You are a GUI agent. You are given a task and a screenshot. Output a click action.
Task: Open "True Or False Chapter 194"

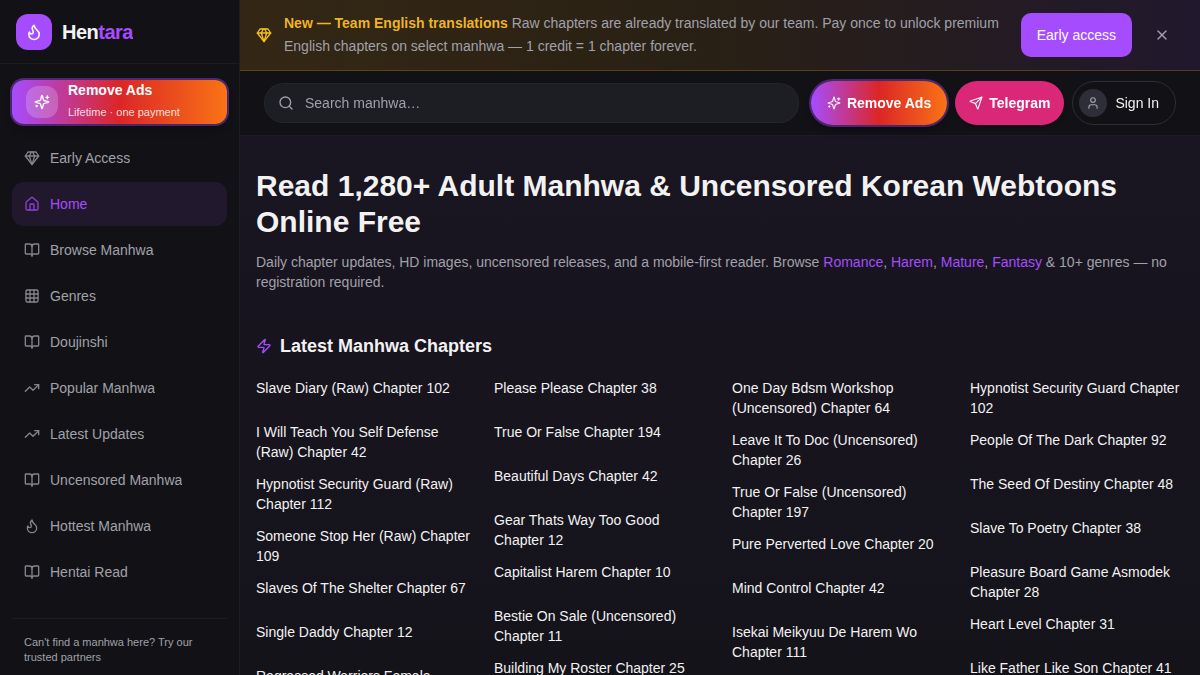coord(577,432)
